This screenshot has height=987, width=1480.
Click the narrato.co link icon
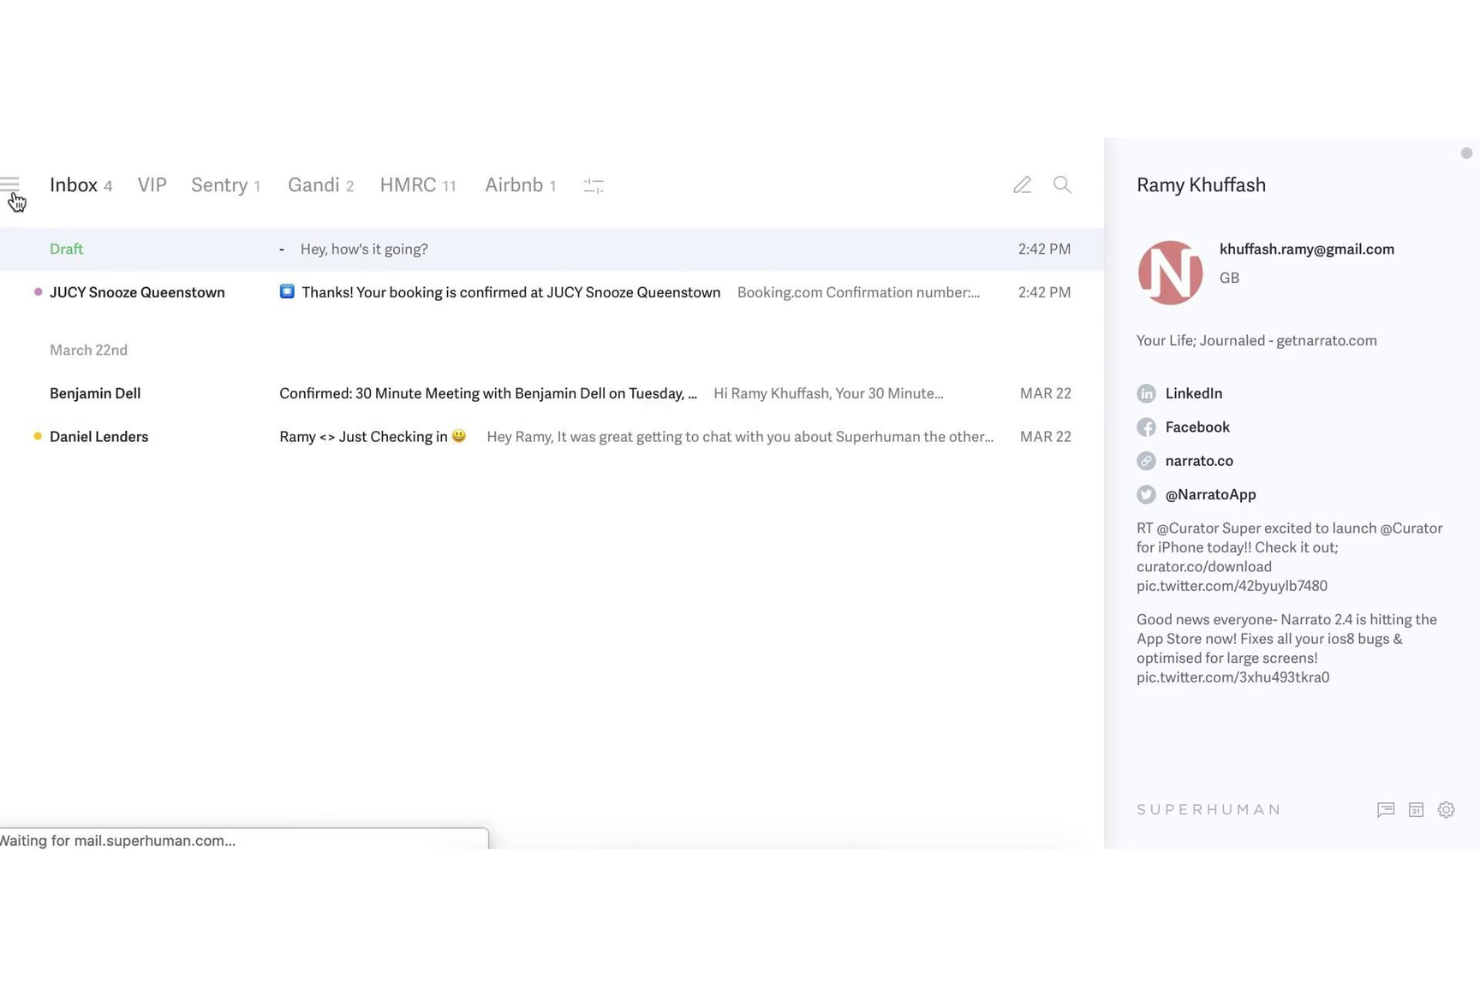coord(1146,460)
